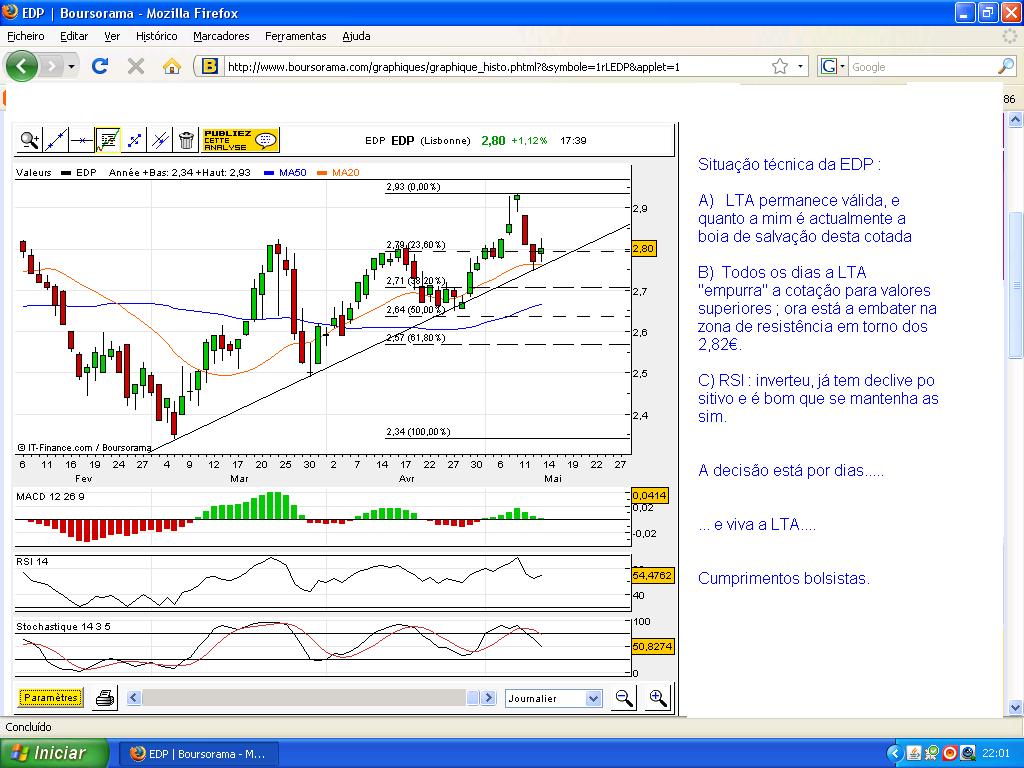
Task: Go to the home page
Action: pos(172,66)
